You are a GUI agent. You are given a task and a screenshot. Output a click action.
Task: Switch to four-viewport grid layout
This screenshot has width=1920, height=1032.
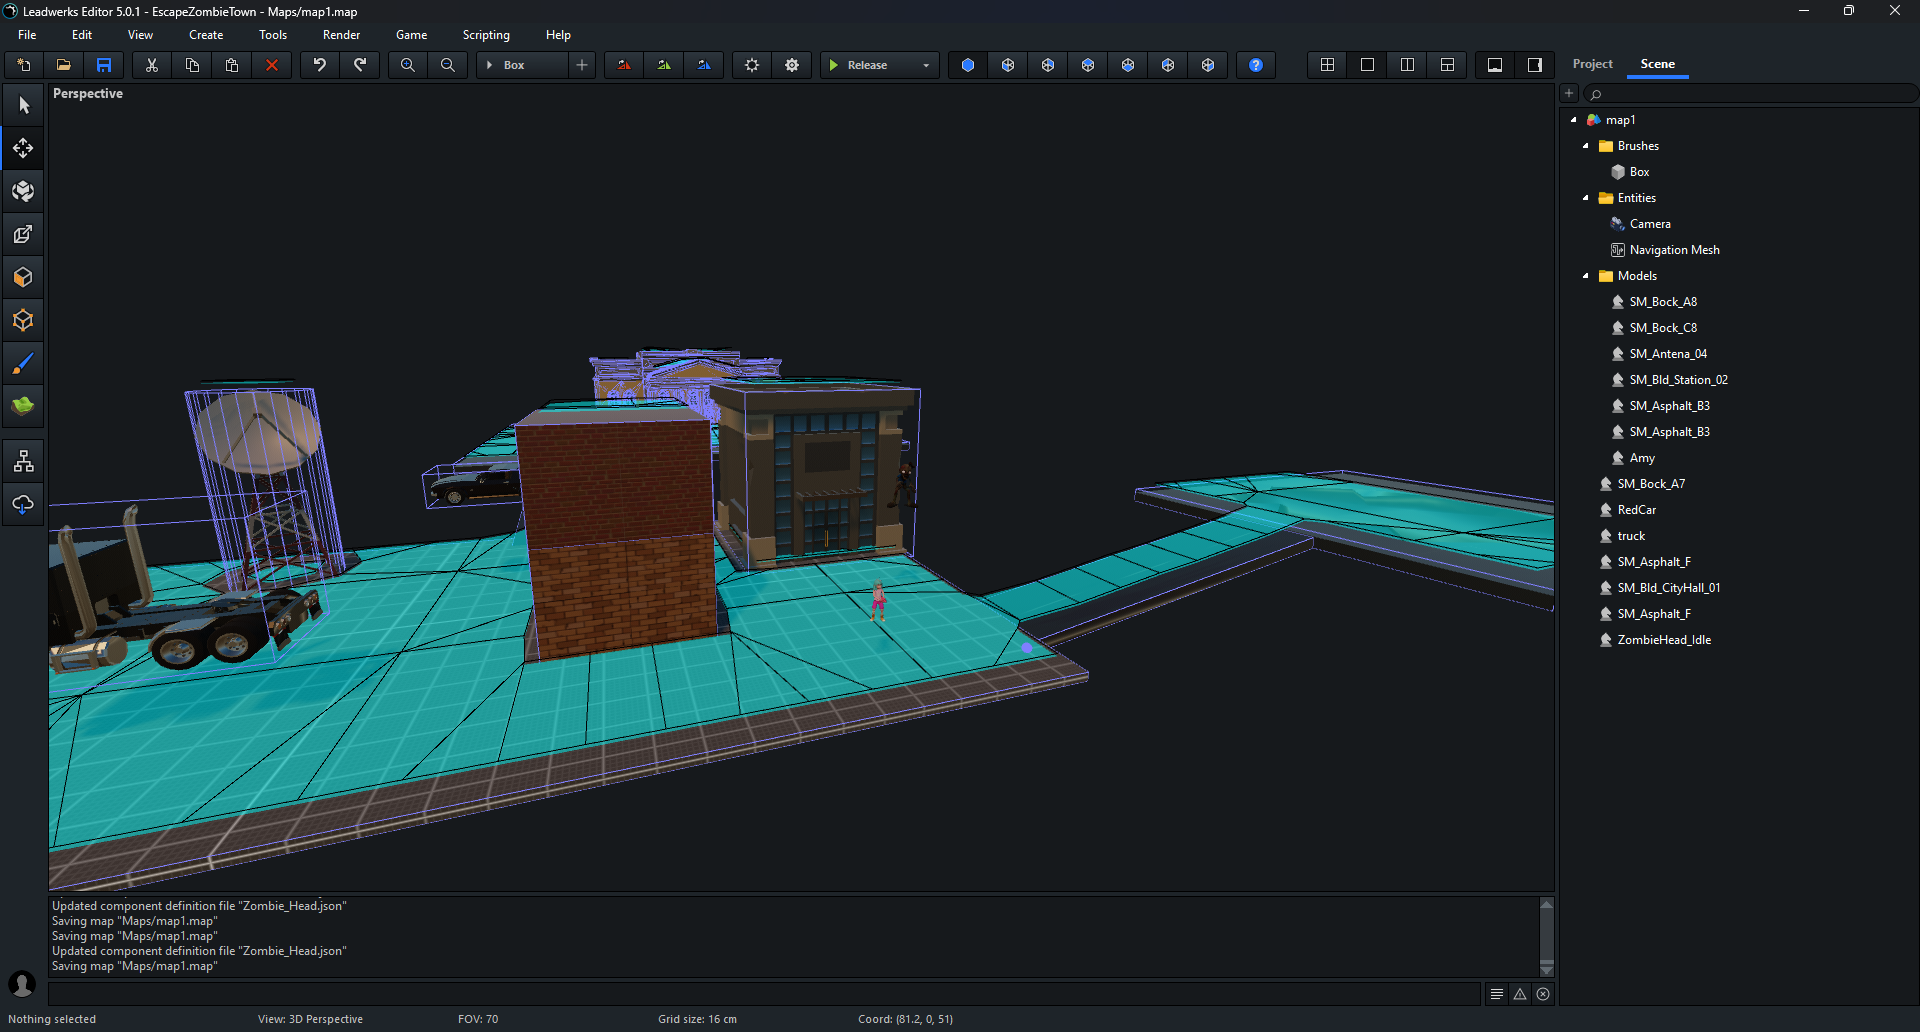tap(1328, 65)
